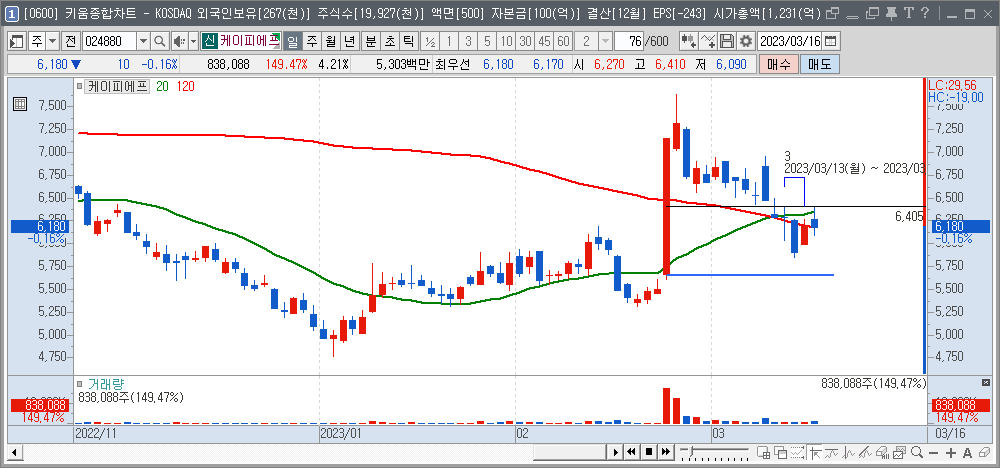The height and width of the screenshot is (468, 1000).
Task: Zoom out with the minus icon
Action: click(x=934, y=453)
